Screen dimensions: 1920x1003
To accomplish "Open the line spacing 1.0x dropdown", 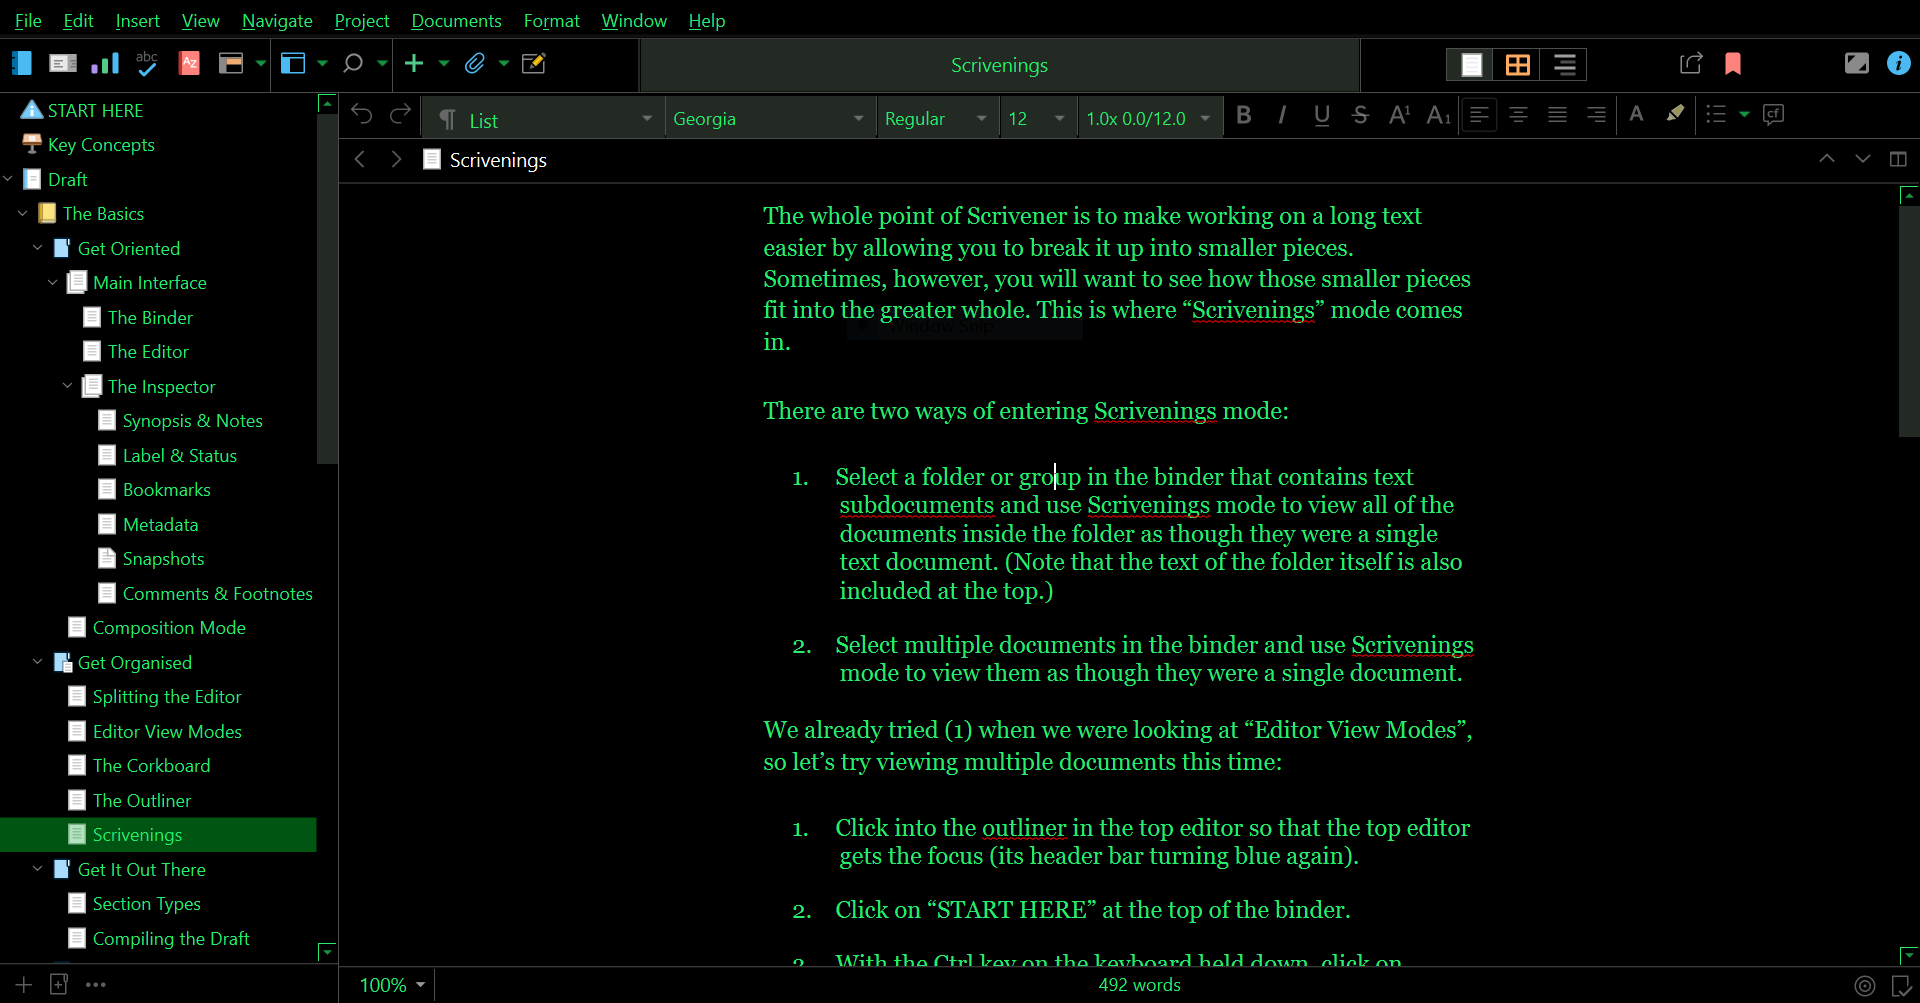I will (1148, 119).
